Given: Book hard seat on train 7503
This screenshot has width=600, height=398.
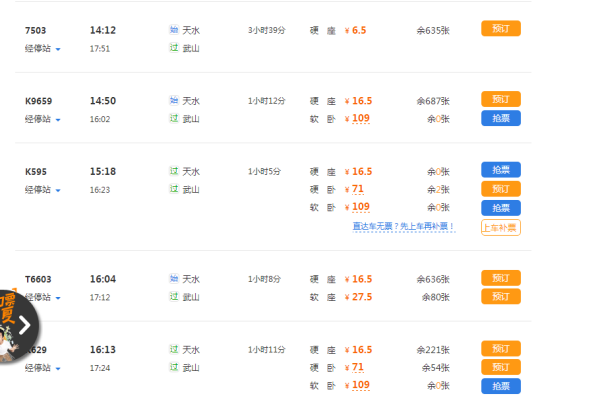Looking at the screenshot, I should click(x=501, y=29).
